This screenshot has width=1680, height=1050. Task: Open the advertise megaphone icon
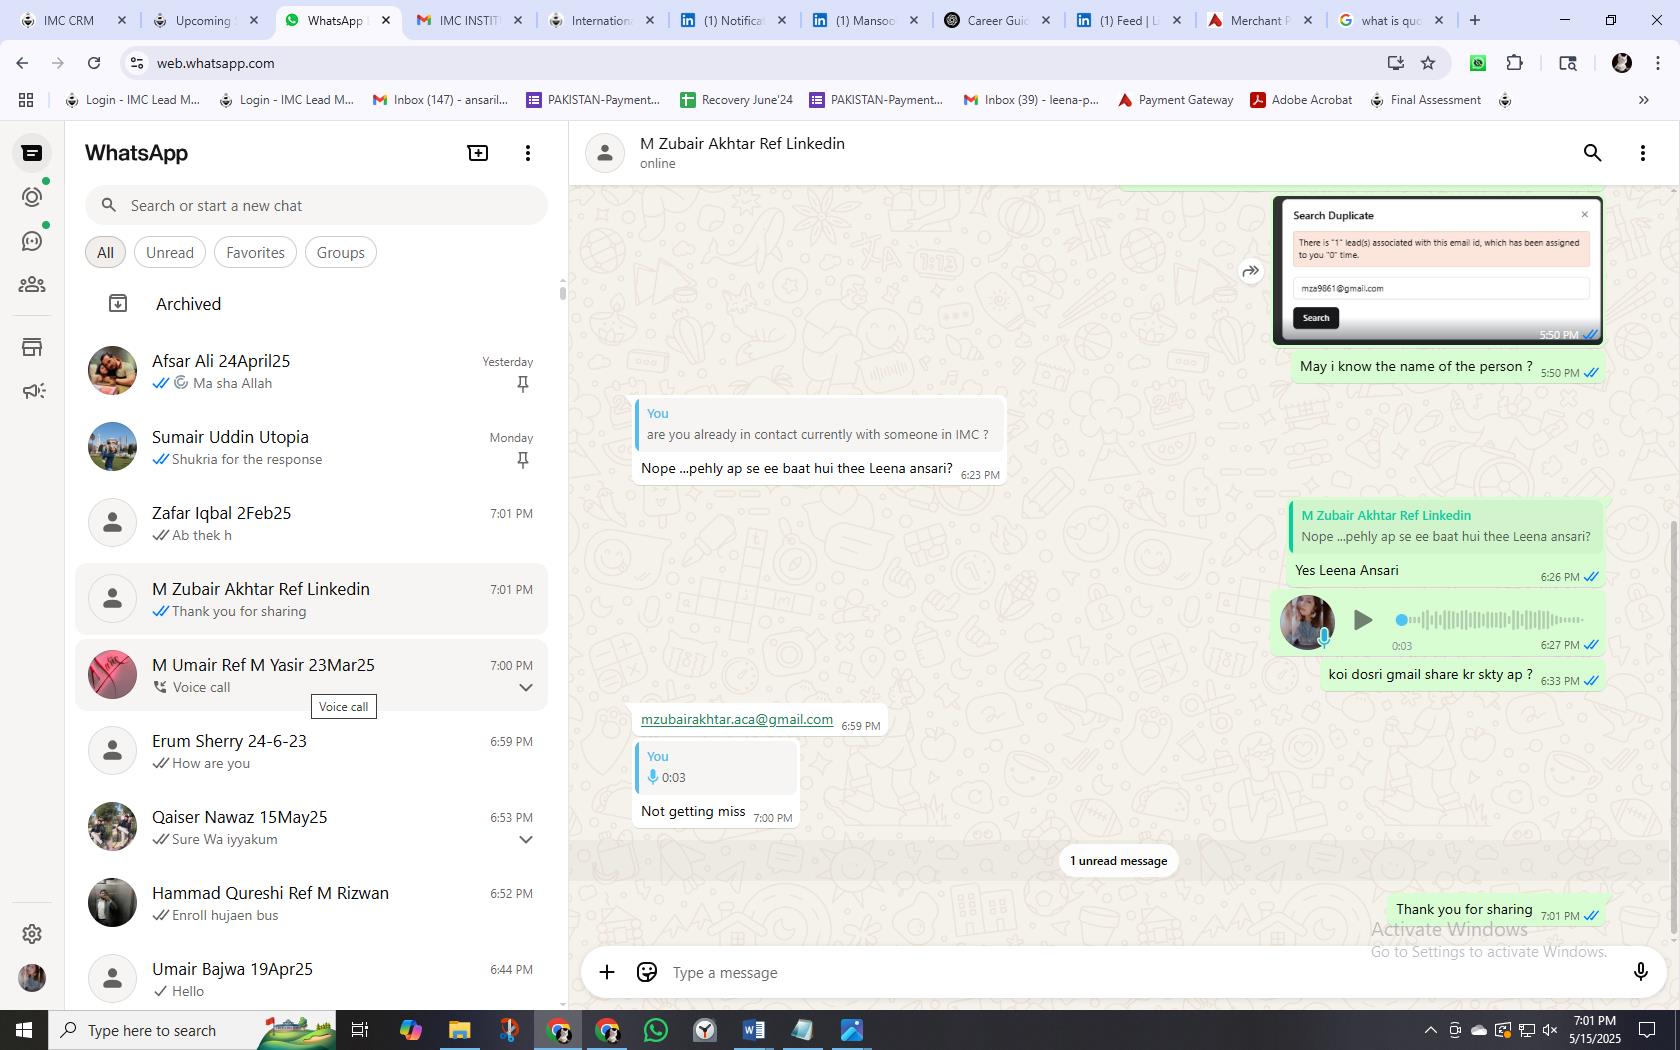pyautogui.click(x=32, y=391)
